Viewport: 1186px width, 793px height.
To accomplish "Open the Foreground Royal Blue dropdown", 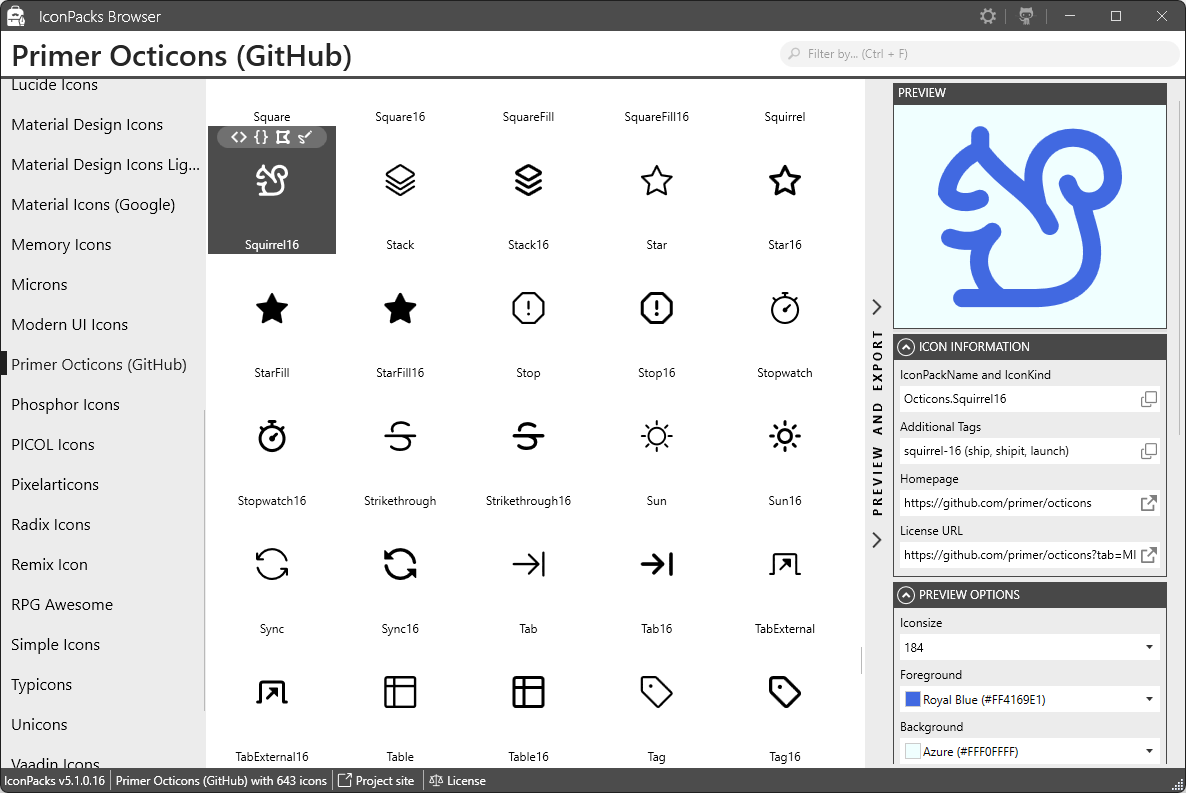I will pos(1029,699).
